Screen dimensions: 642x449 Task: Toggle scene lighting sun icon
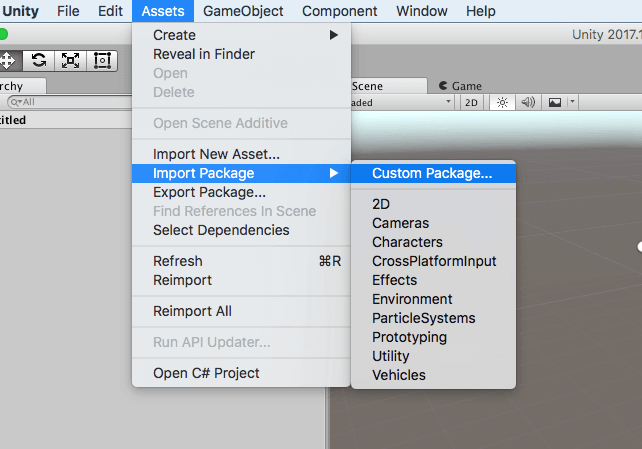click(x=502, y=102)
